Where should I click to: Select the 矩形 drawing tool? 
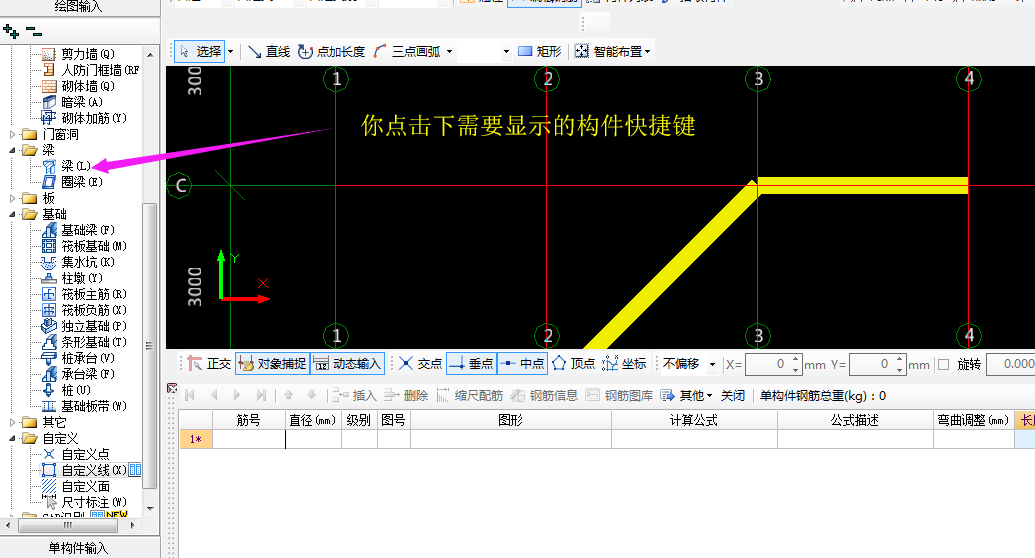point(540,52)
